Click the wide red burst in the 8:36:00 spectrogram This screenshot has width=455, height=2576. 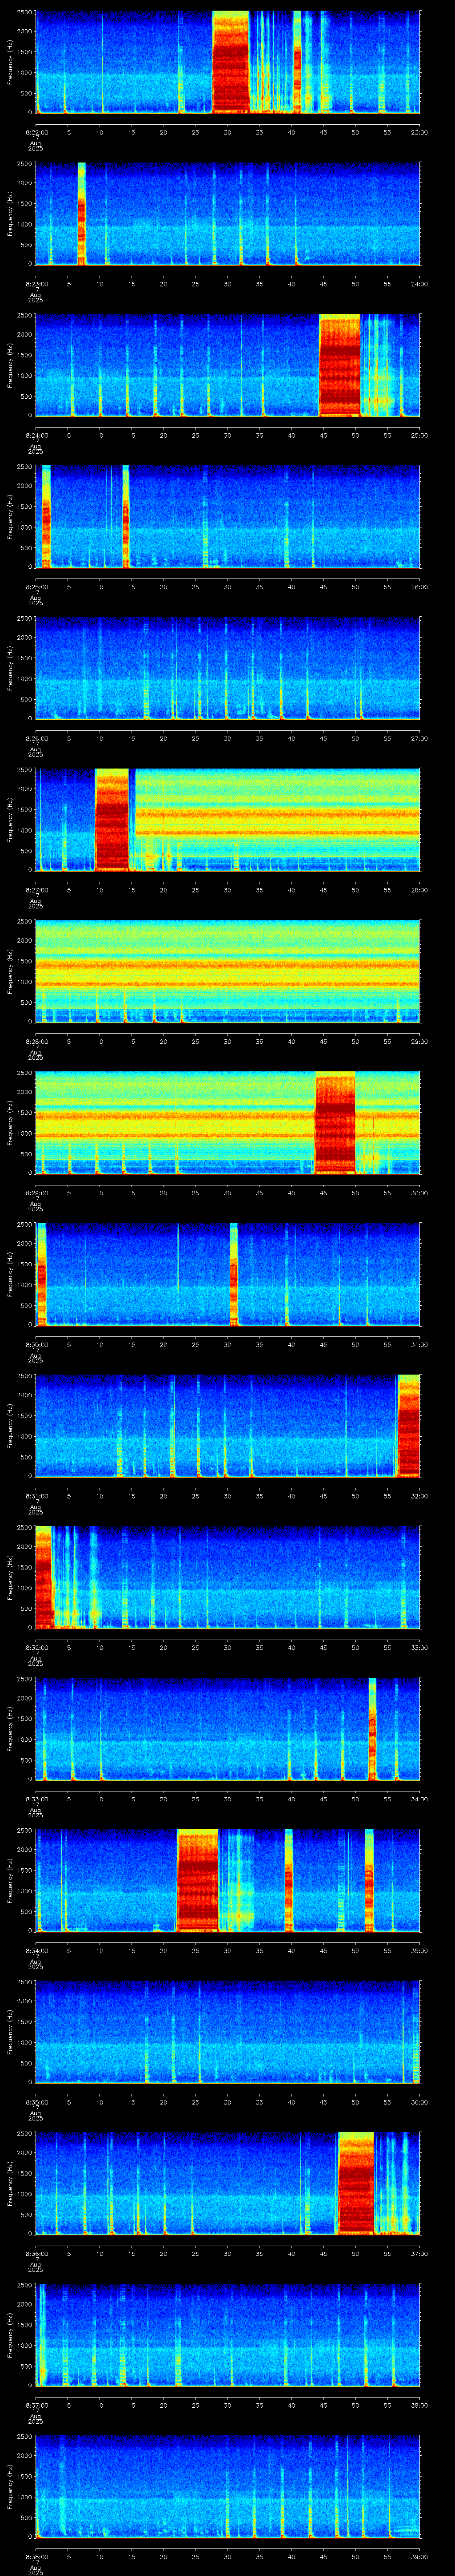click(355, 2183)
